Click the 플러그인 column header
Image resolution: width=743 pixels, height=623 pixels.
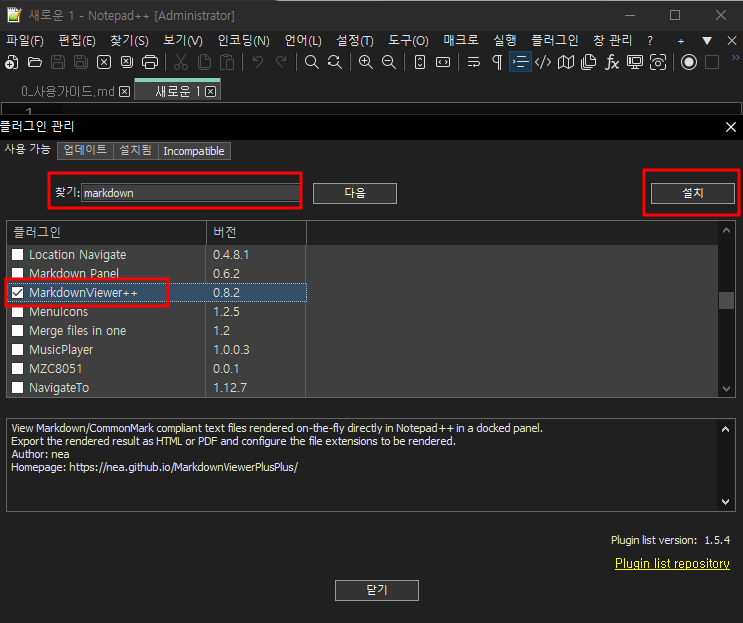106,233
